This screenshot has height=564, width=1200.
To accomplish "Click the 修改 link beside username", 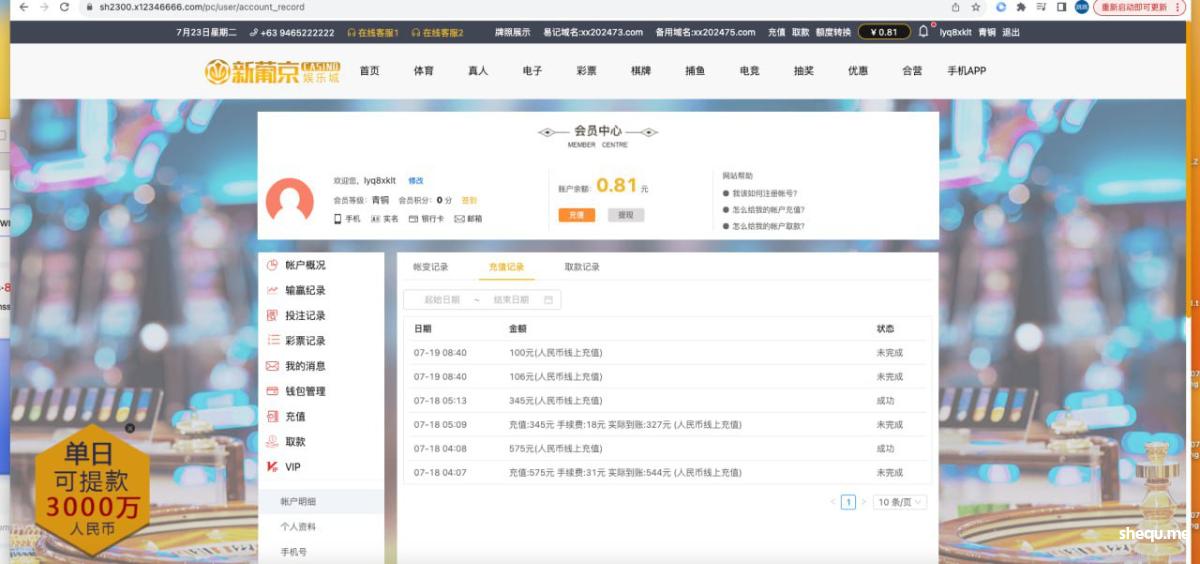I will tap(416, 181).
